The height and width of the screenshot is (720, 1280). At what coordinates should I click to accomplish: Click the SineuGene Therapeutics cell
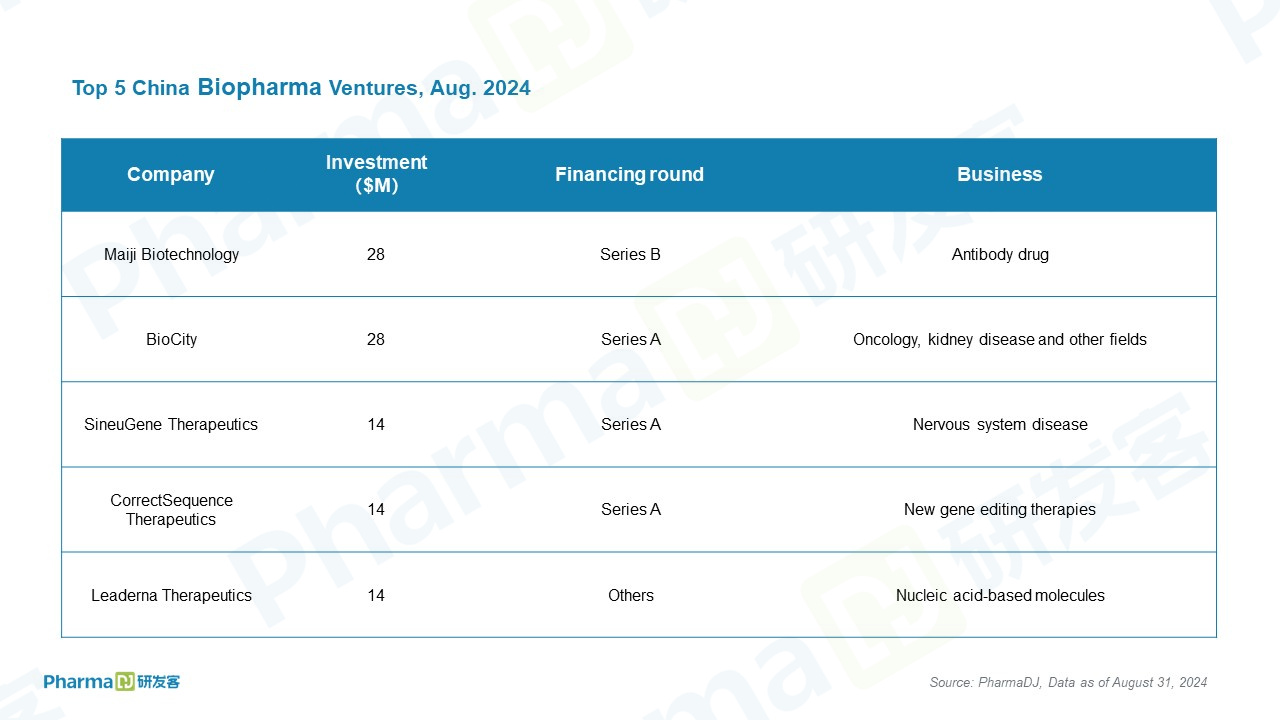click(x=171, y=424)
